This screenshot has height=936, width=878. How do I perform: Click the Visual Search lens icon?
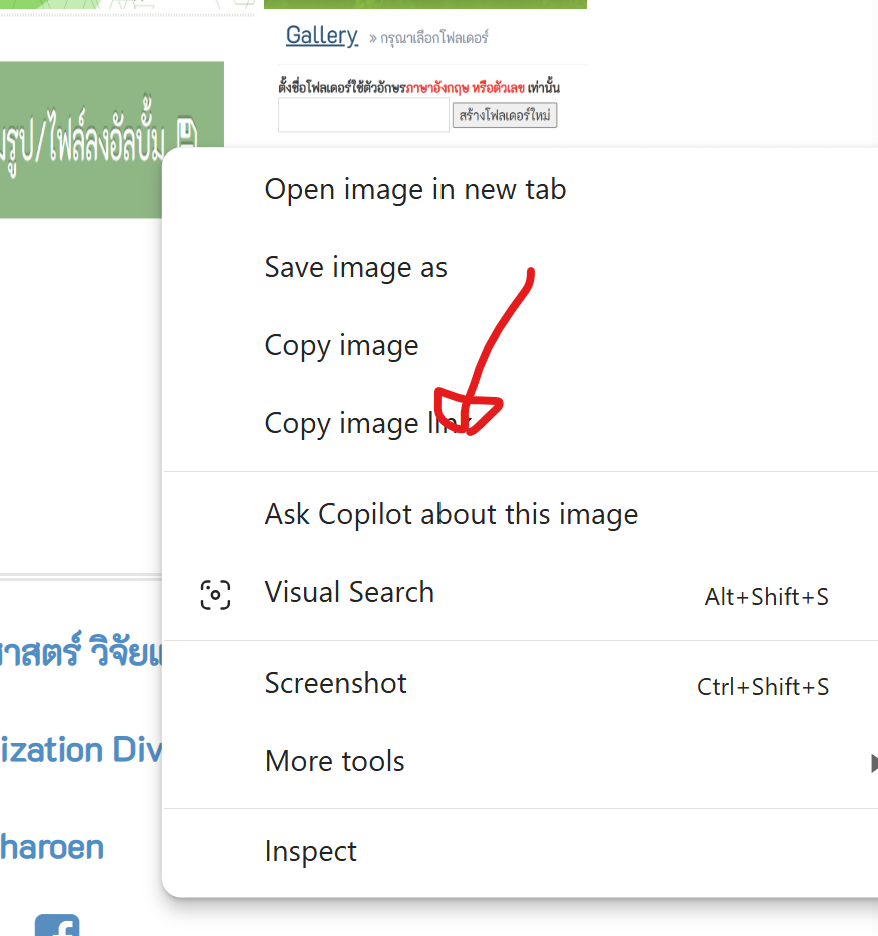(x=215, y=594)
